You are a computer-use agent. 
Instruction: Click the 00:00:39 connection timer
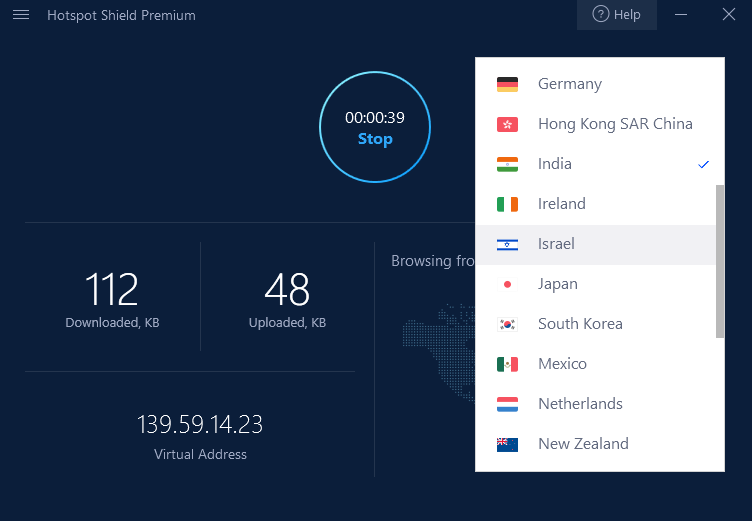pos(375,118)
